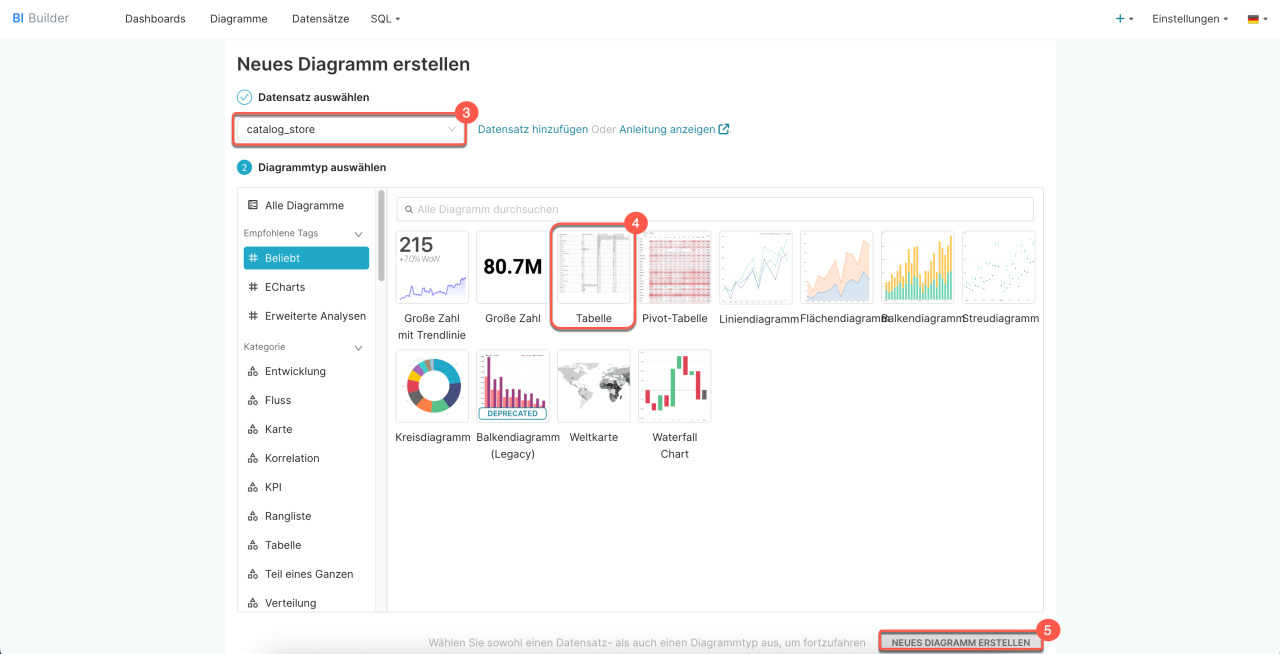Open the Einstellungen dropdown menu
Screen dimensions: 1280x654
[1190, 19]
